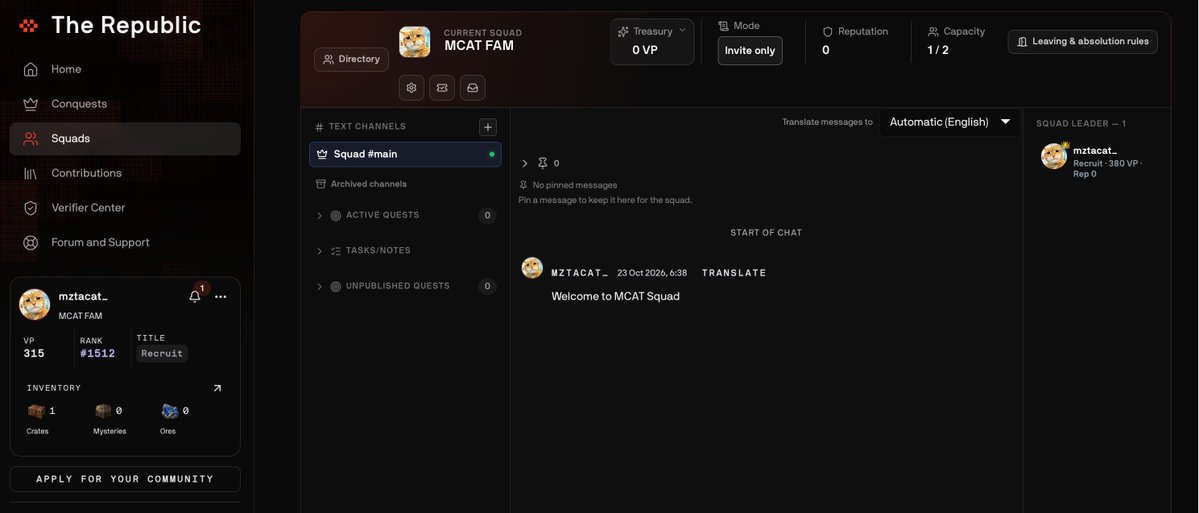Click the Capacity 1 / 2 stat
The image size is (1199, 513).
click(956, 41)
